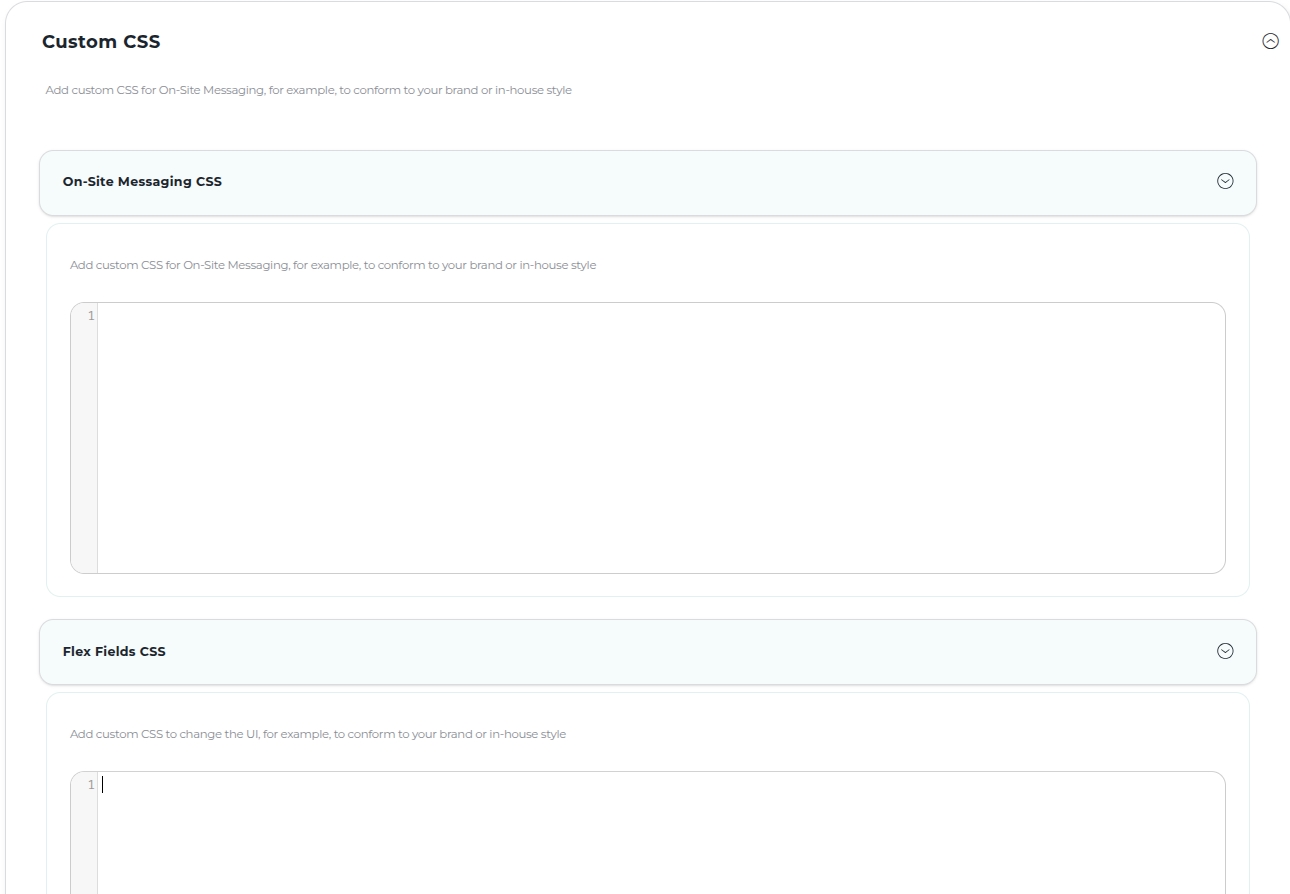Select line number 1 in On-Site Messaging editor

[91, 316]
